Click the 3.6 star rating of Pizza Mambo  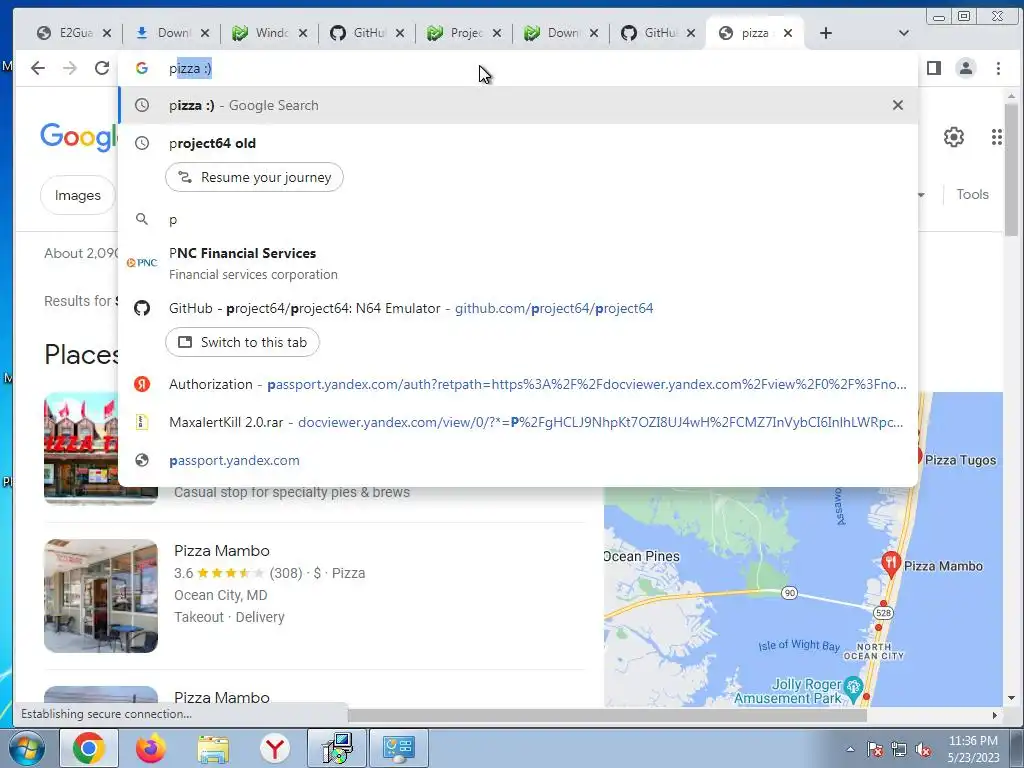219,573
